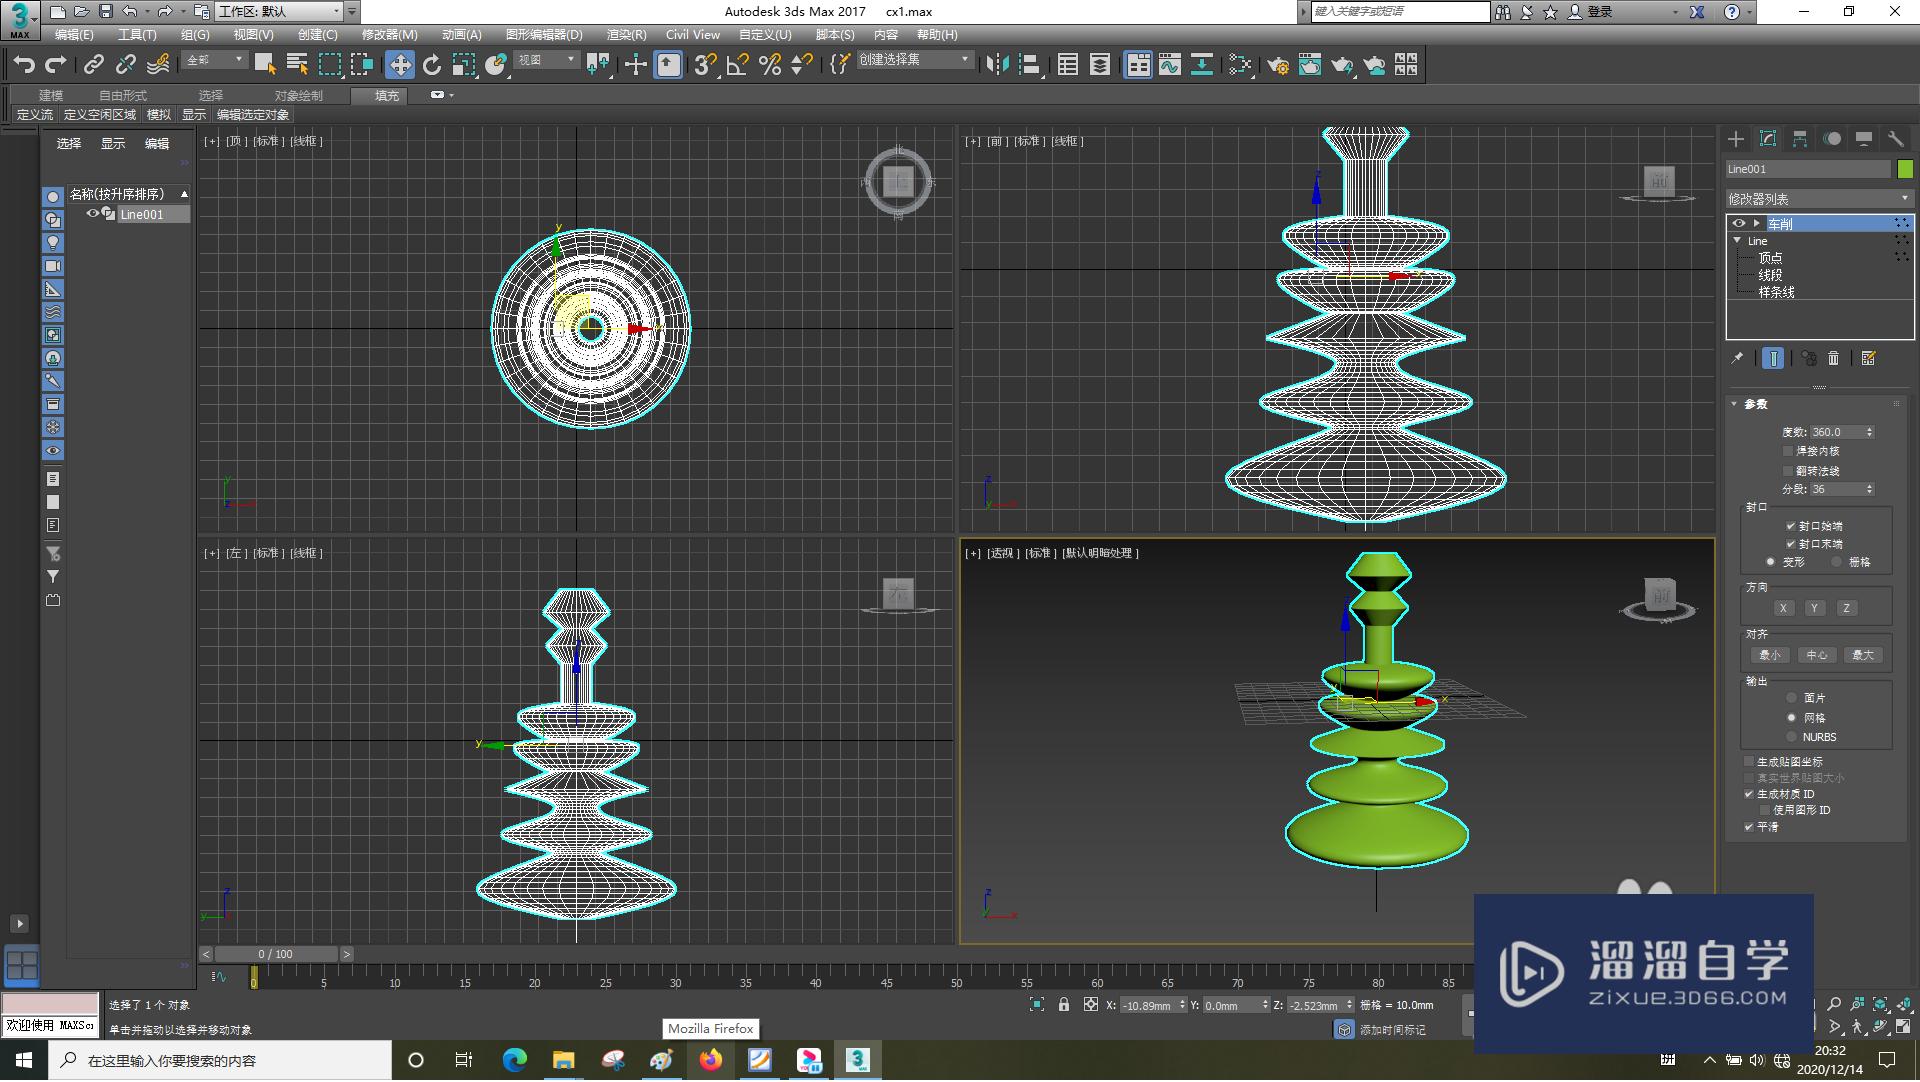Click Pin Stack icon

click(1737, 358)
